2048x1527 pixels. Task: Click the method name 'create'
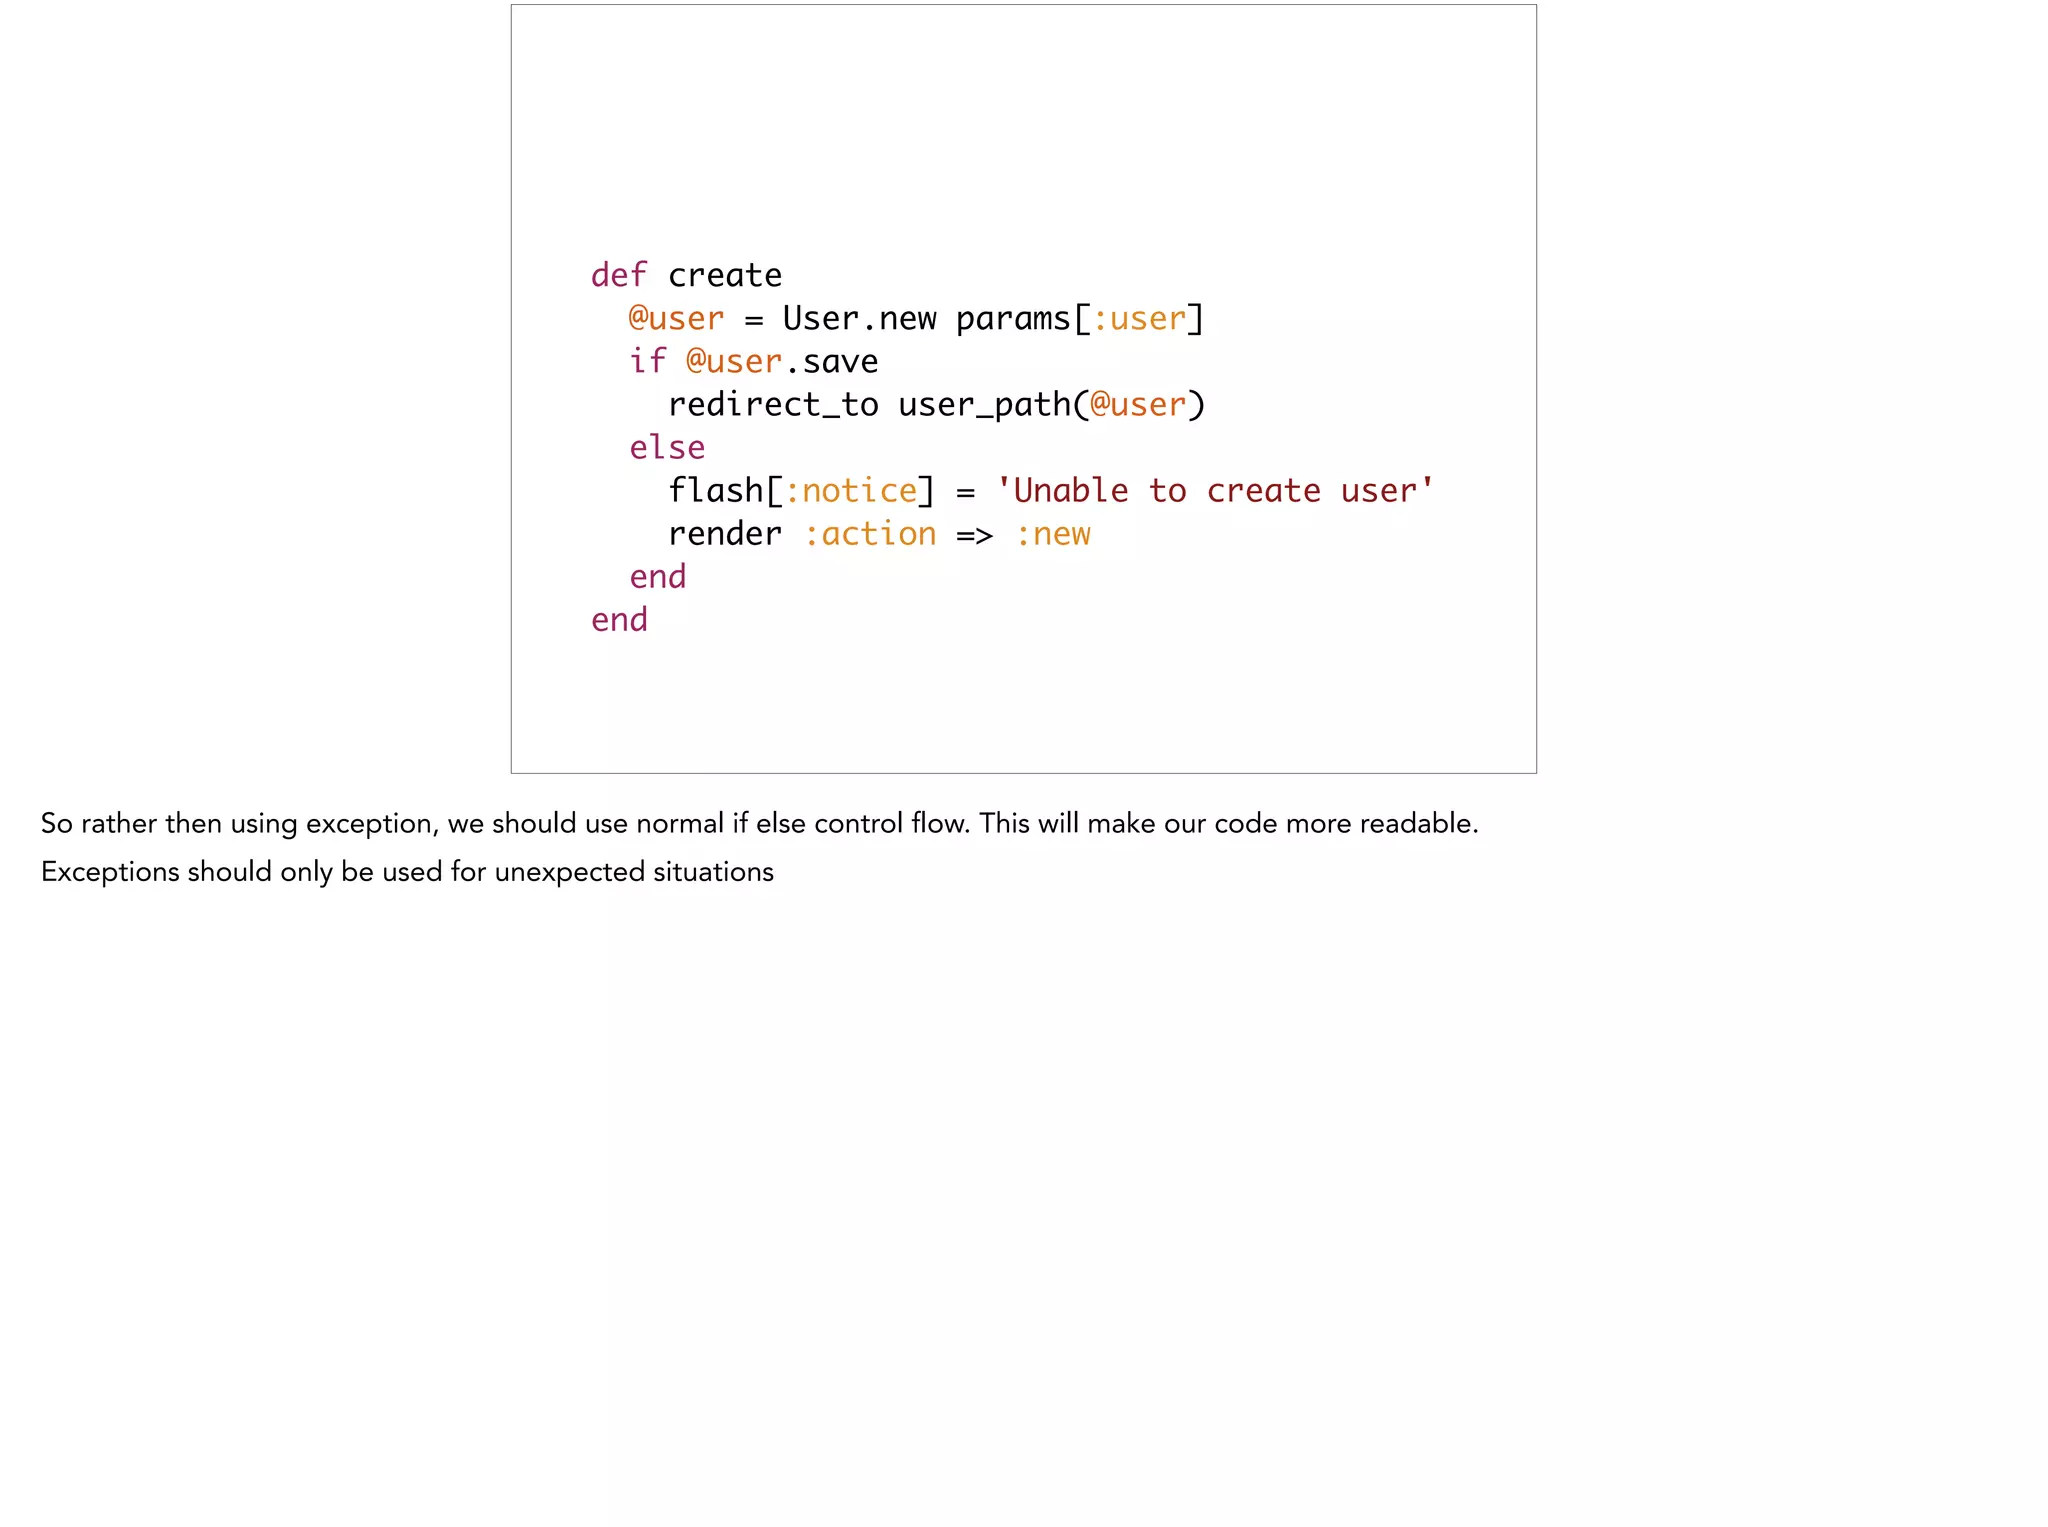click(724, 275)
